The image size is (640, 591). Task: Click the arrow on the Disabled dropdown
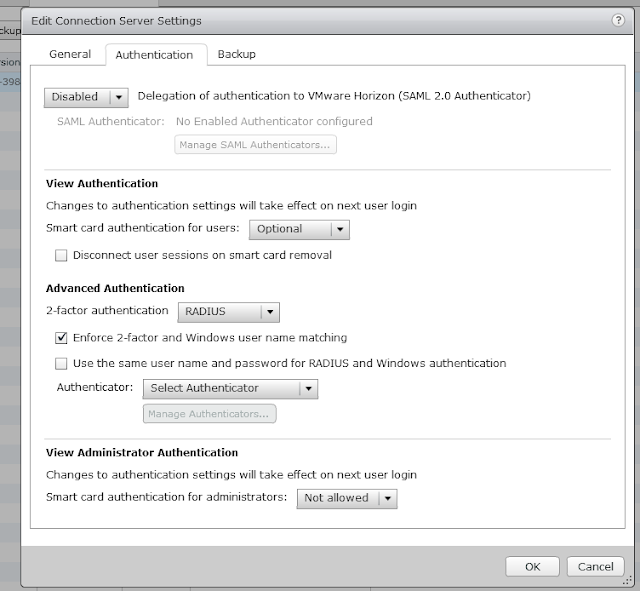point(119,97)
